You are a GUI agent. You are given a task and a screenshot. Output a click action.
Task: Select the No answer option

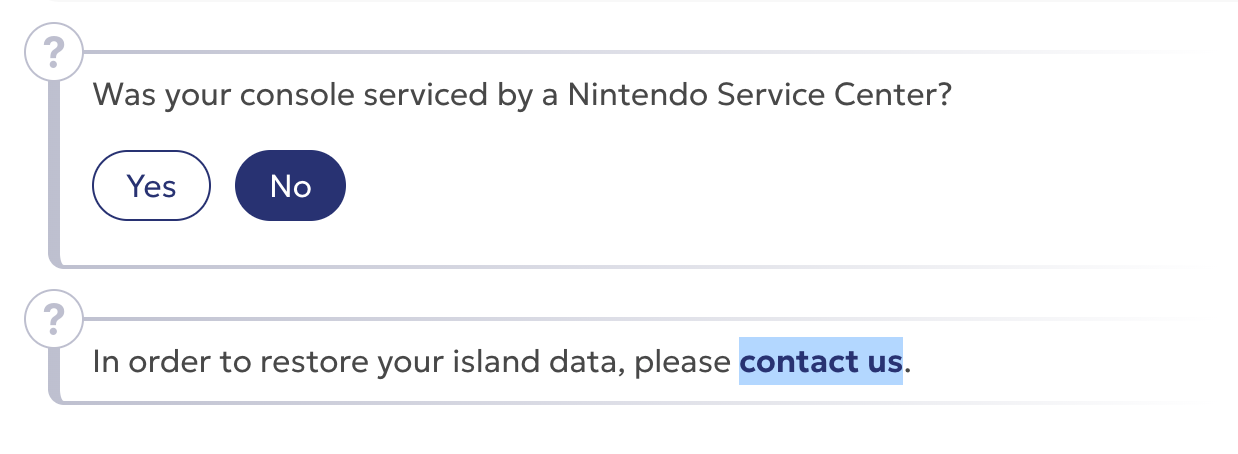pos(290,185)
